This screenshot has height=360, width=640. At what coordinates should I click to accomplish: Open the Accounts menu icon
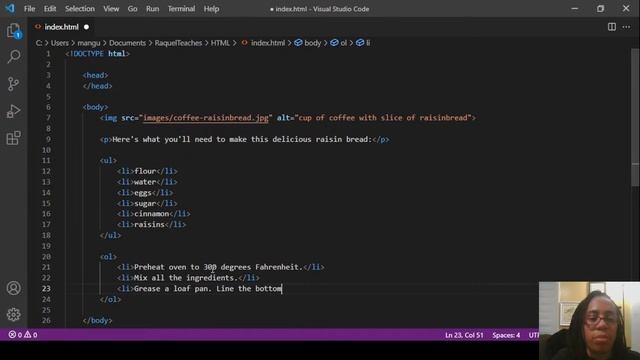point(13,288)
